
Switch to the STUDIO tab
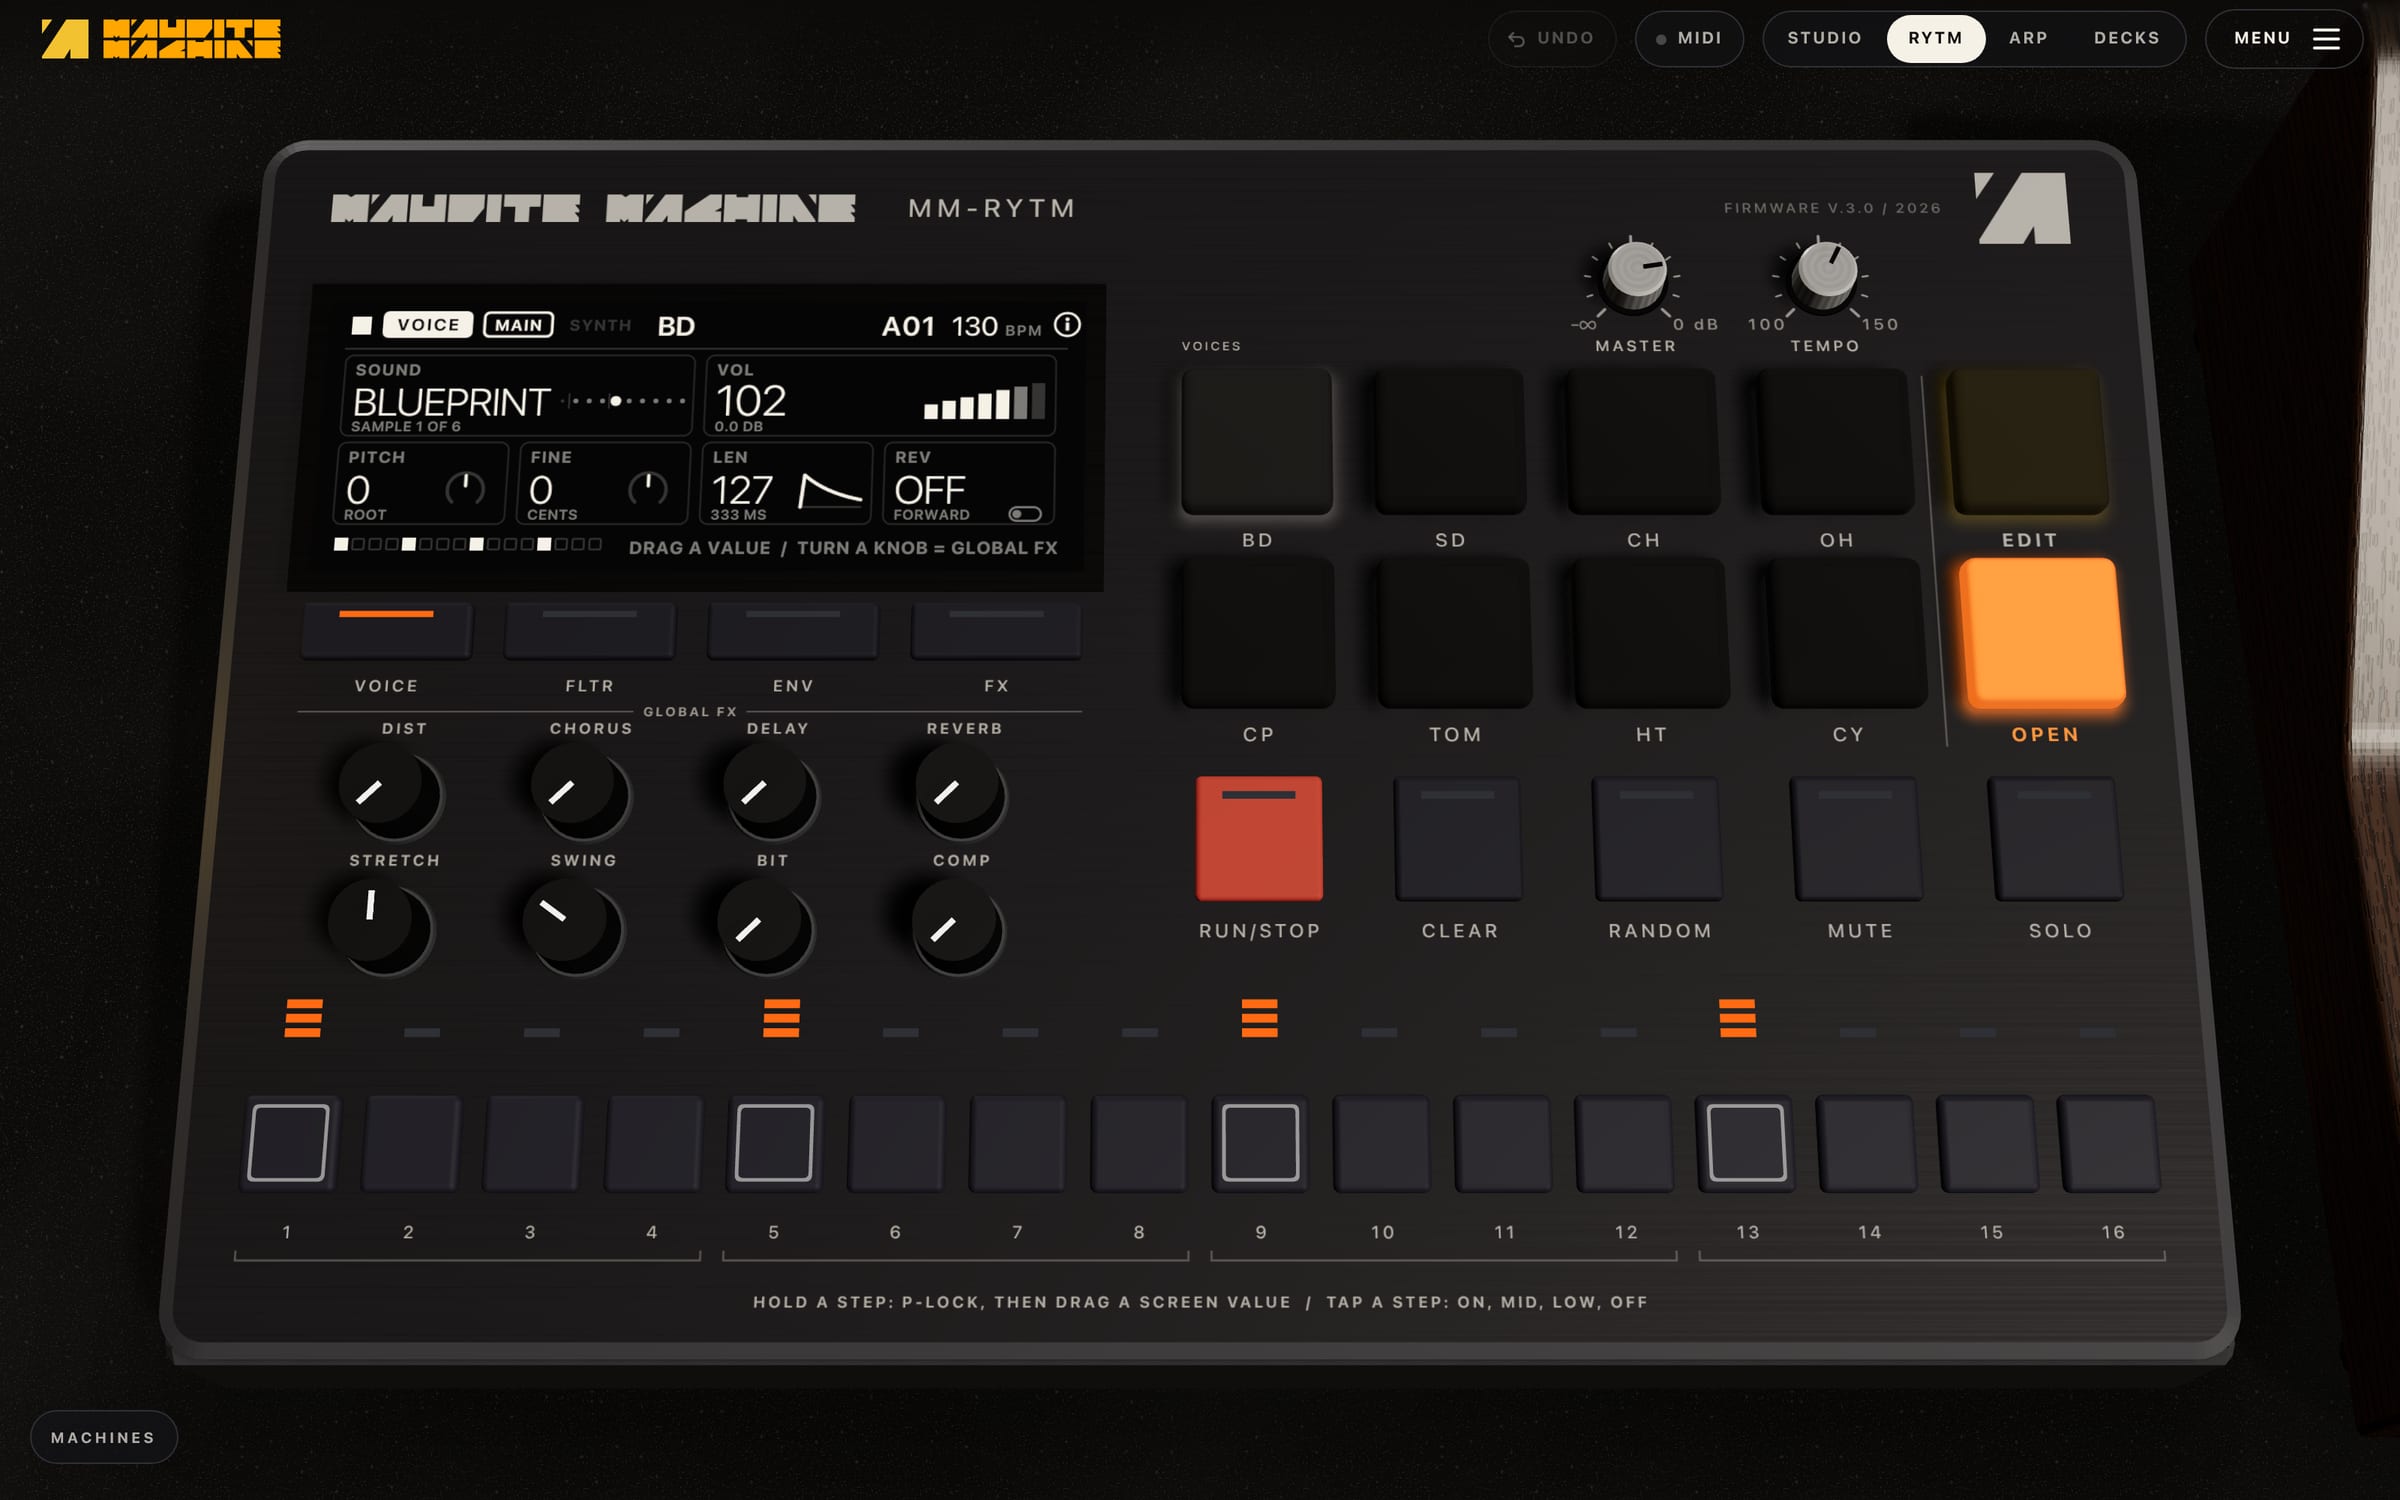click(x=1824, y=38)
